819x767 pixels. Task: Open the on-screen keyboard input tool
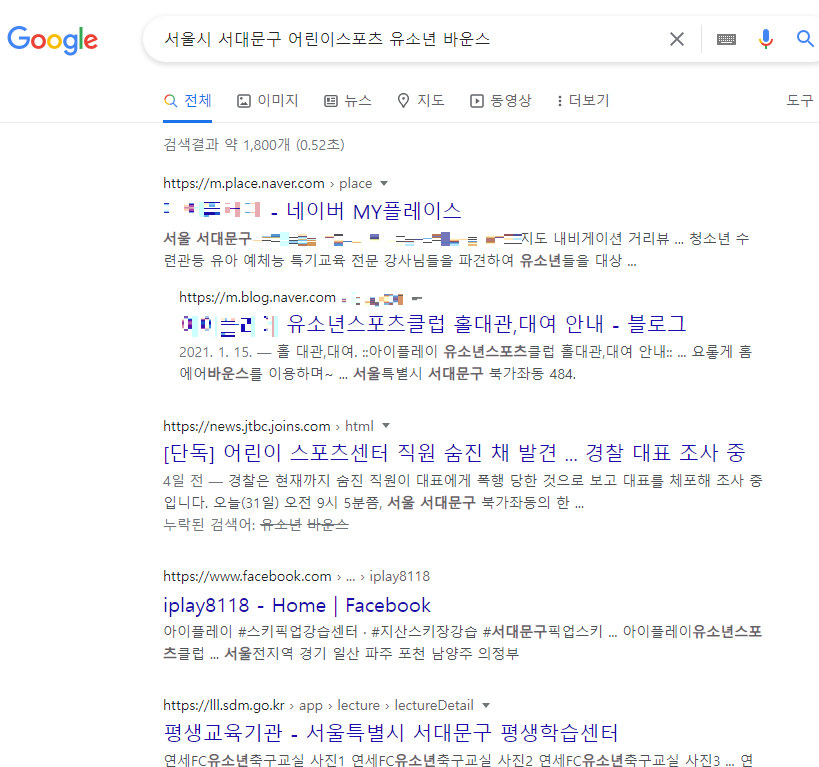click(726, 39)
